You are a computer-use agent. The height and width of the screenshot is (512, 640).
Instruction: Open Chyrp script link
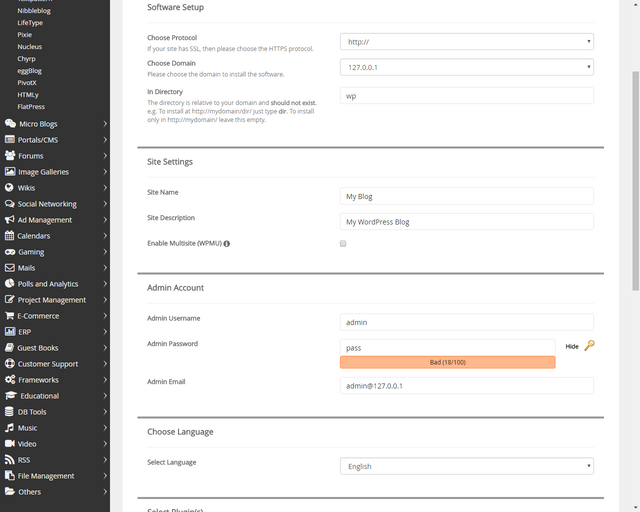26,59
